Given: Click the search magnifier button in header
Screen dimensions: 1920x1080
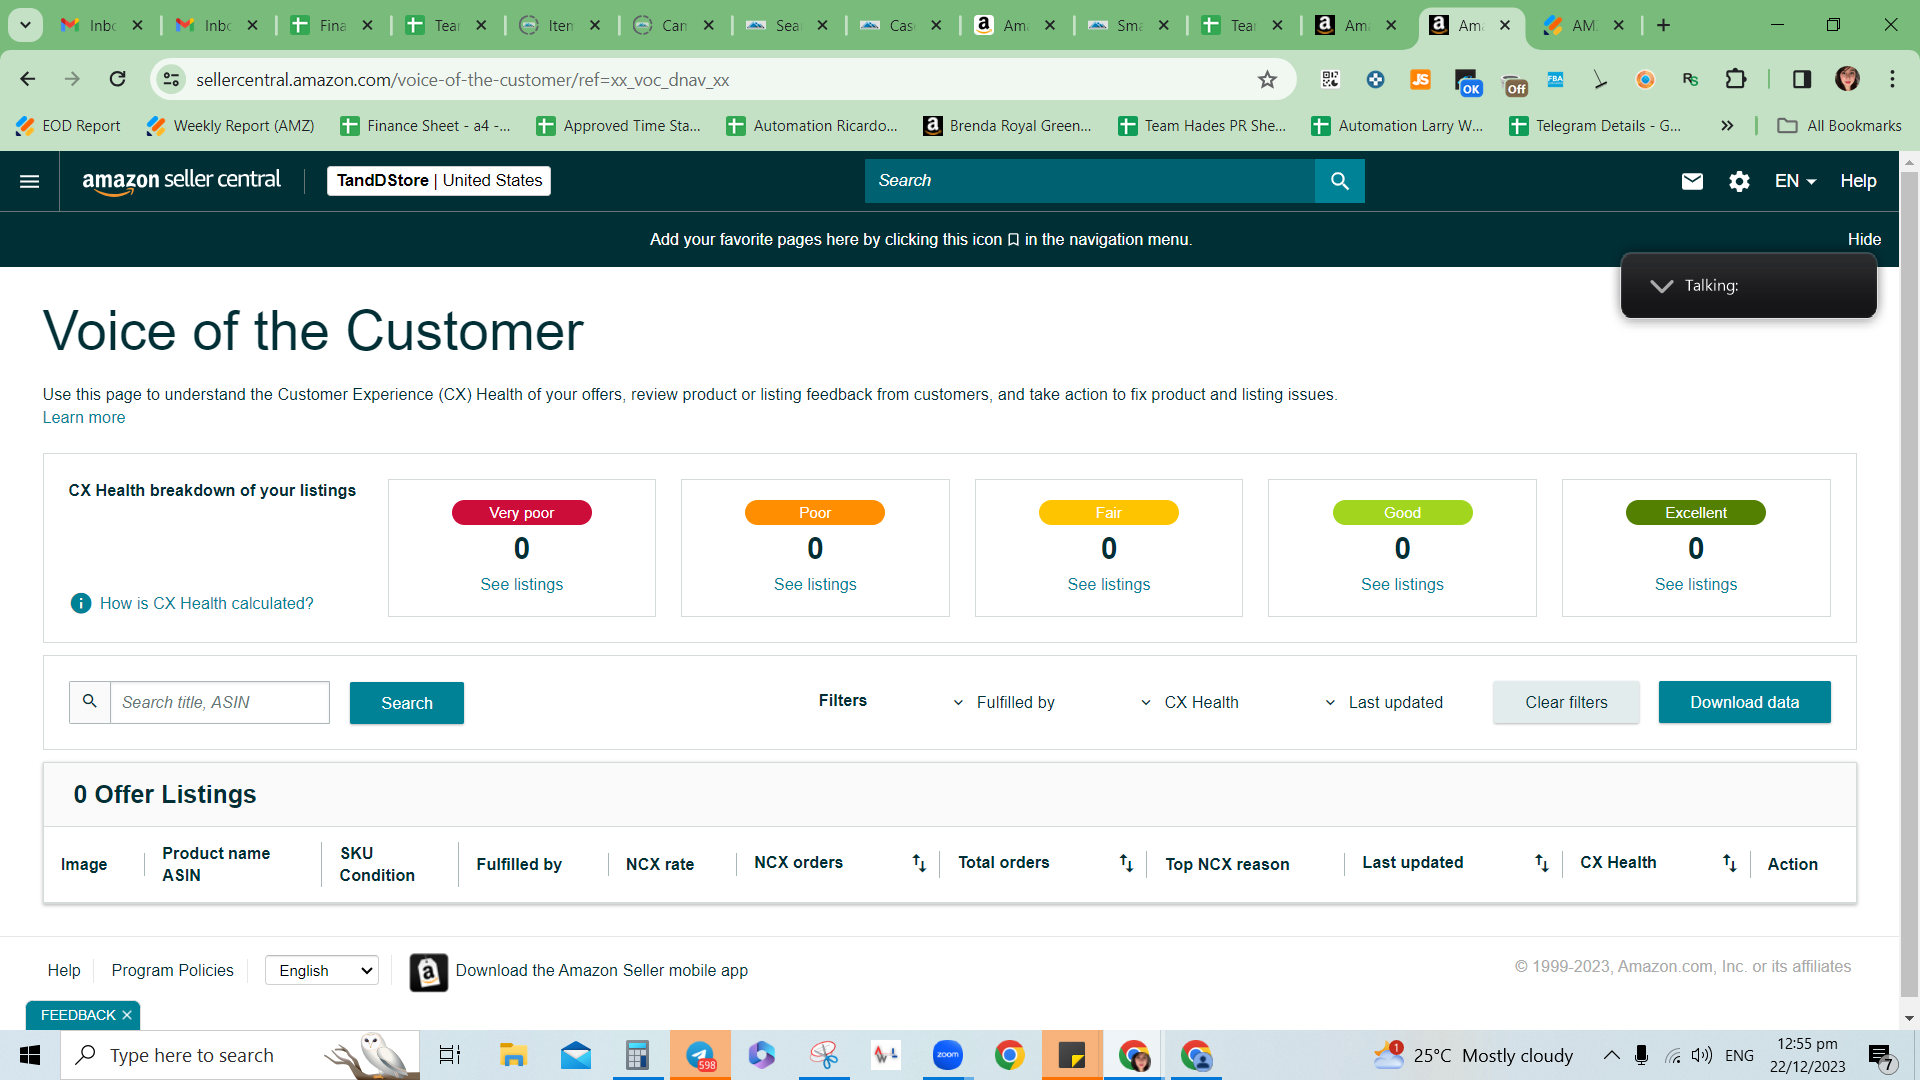Looking at the screenshot, I should (1340, 181).
